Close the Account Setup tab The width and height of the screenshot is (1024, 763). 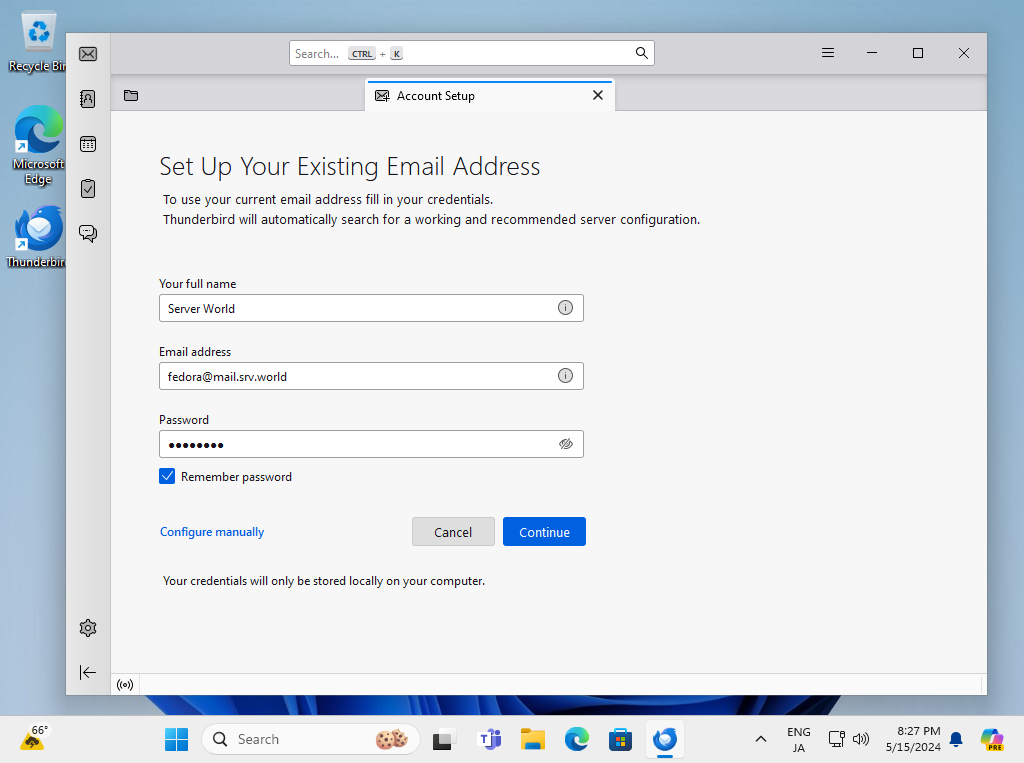click(598, 96)
